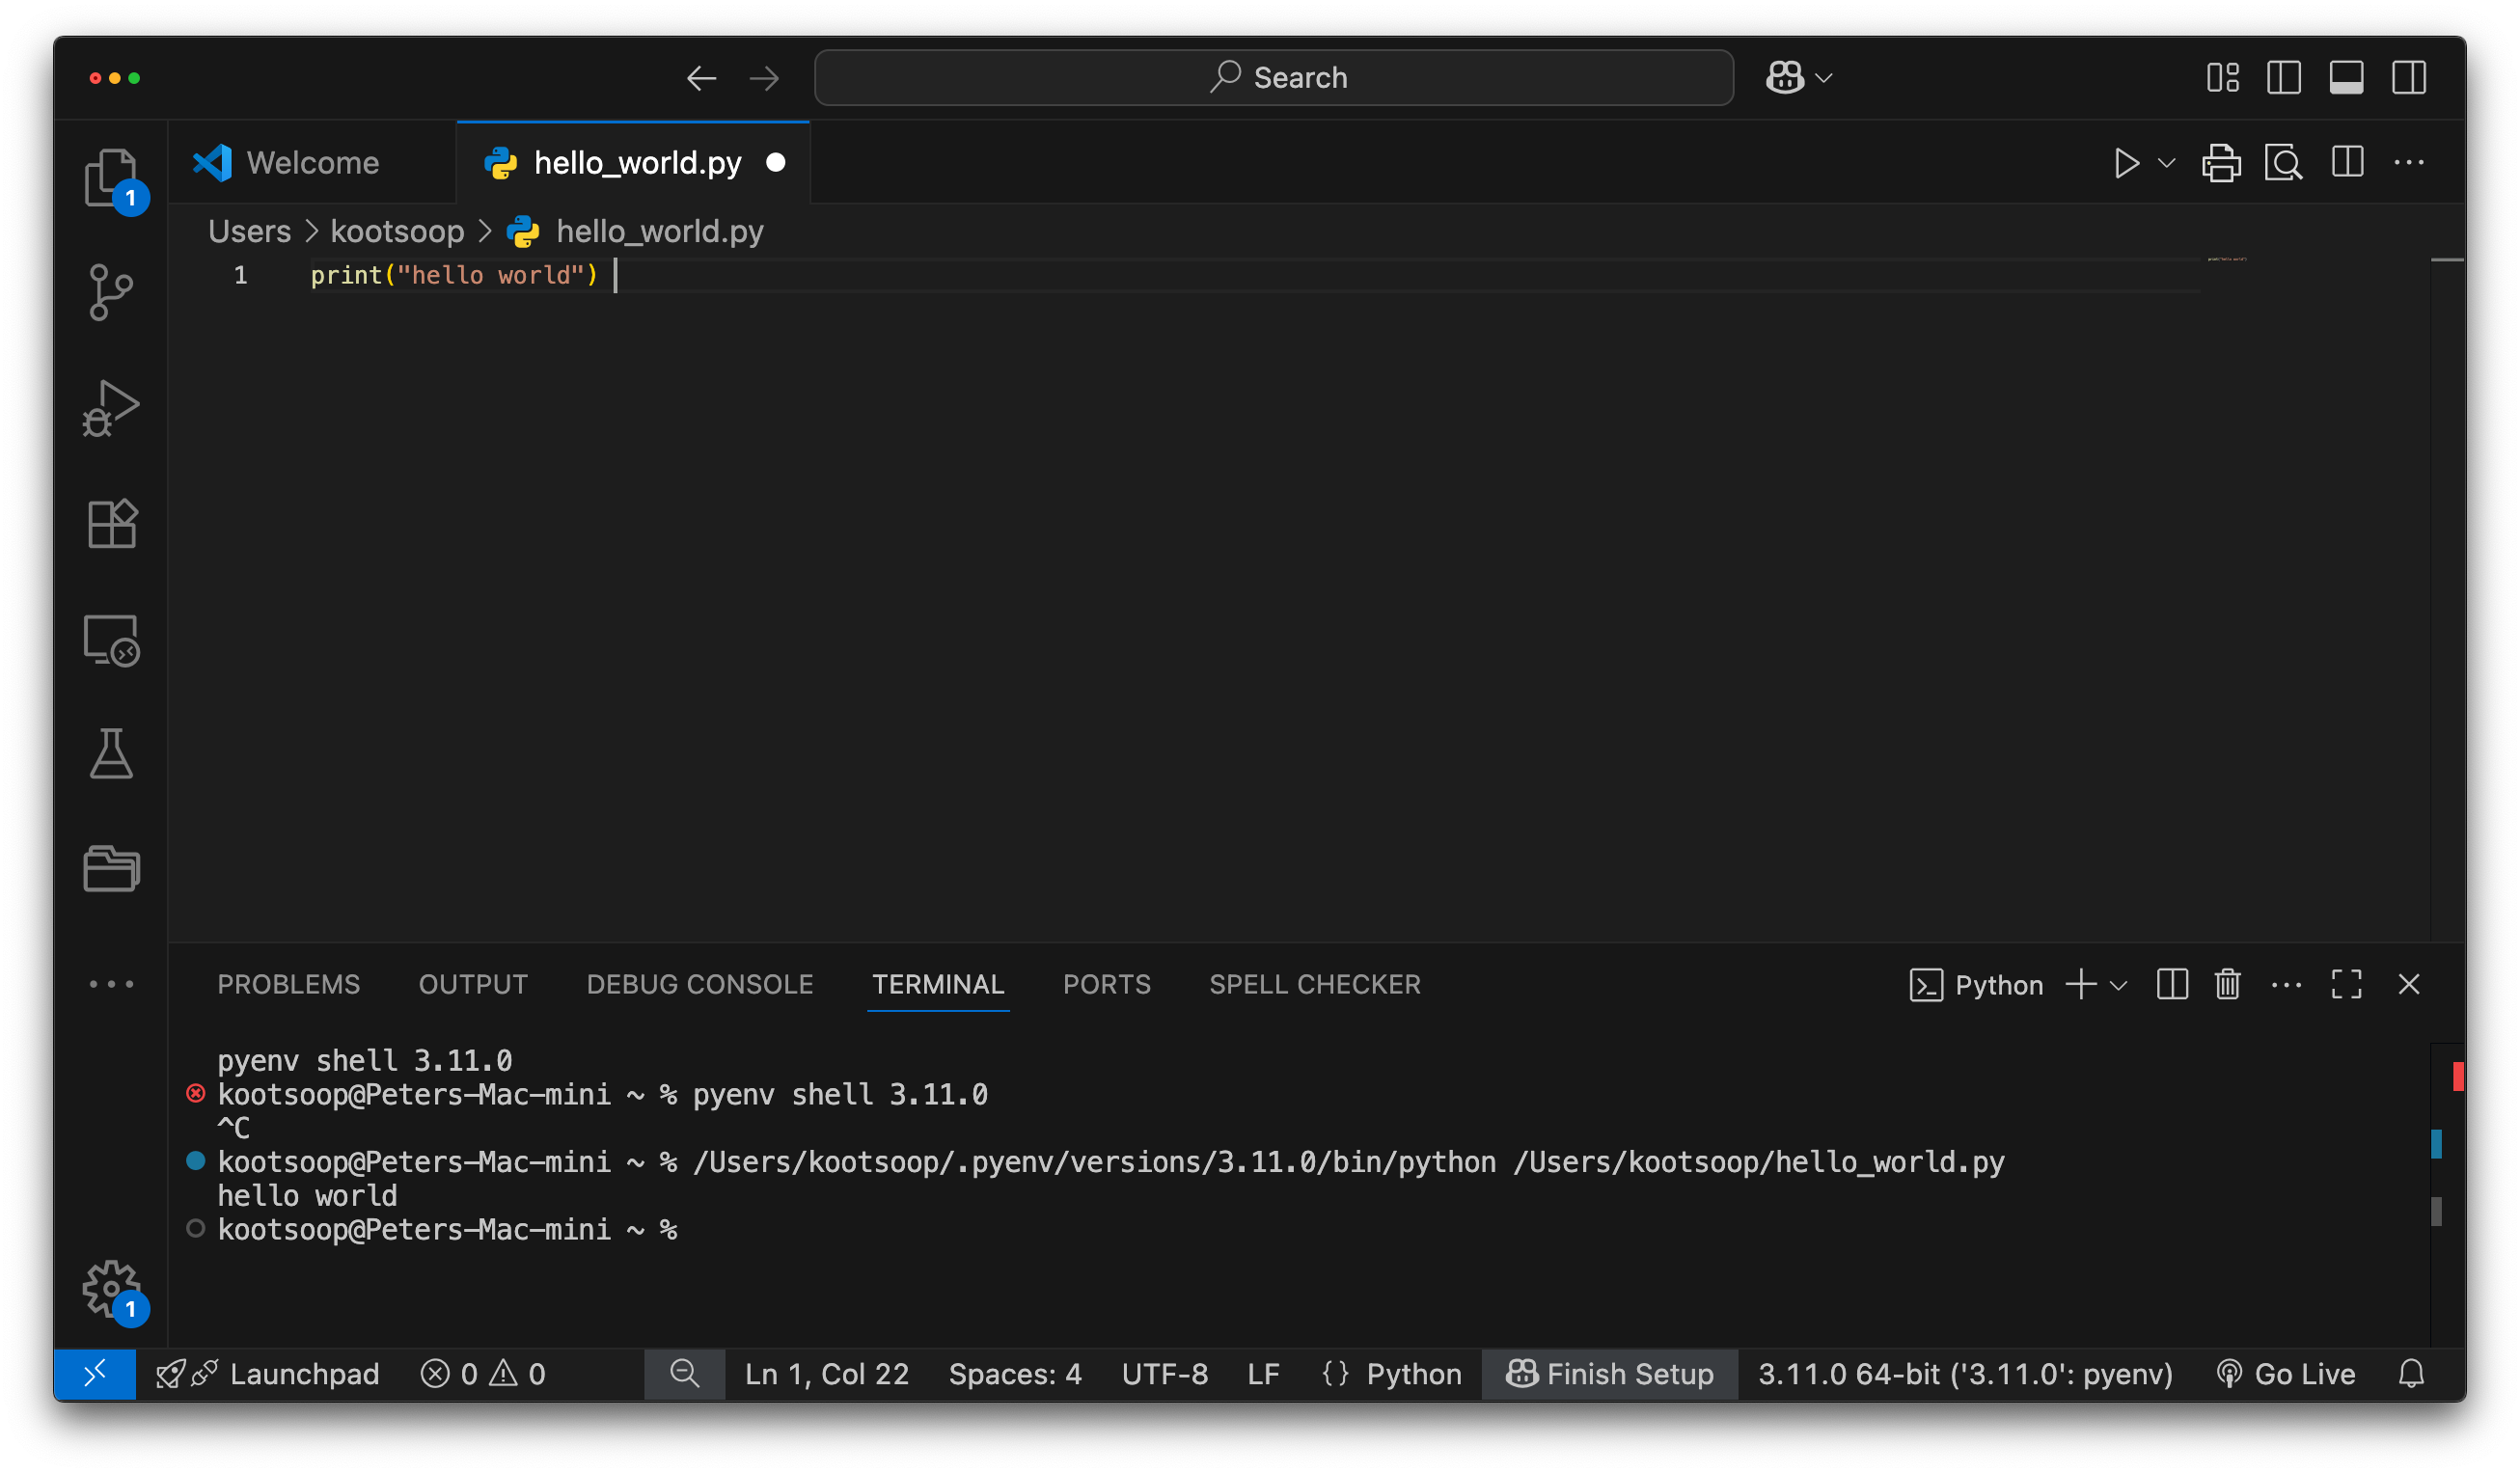Kill terminal with the trash icon
Viewport: 2520px width, 1473px height.
pos(2228,985)
